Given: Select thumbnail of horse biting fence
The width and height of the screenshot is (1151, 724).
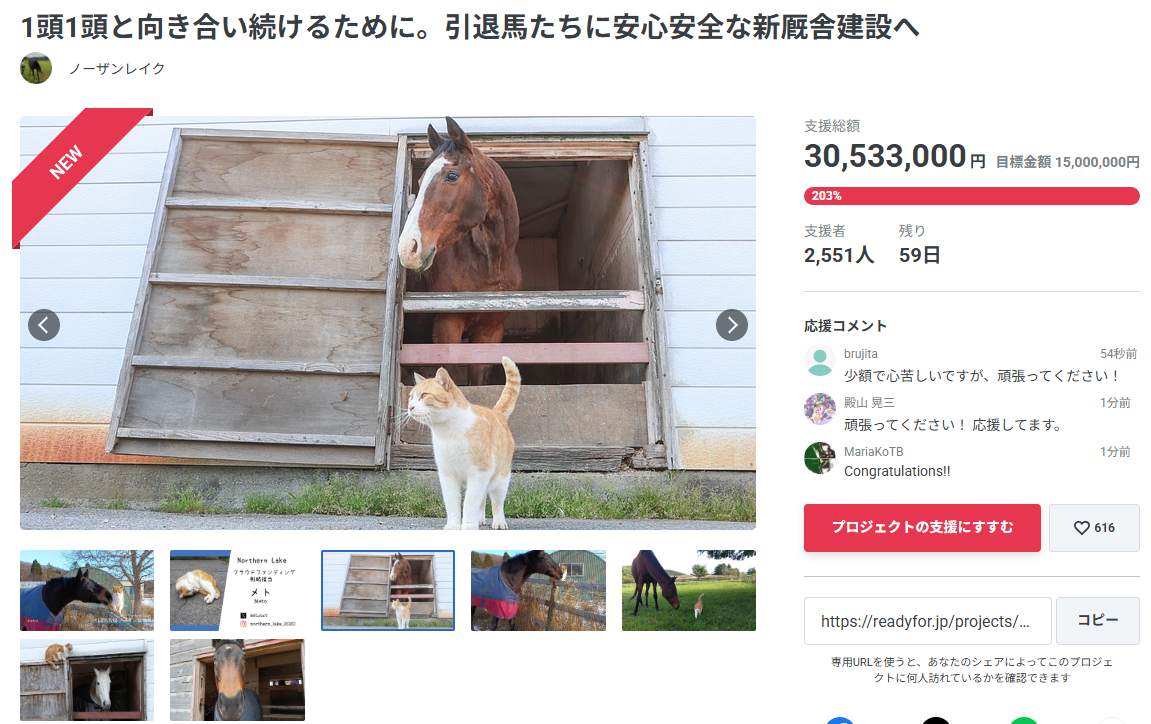Looking at the screenshot, I should click(538, 590).
